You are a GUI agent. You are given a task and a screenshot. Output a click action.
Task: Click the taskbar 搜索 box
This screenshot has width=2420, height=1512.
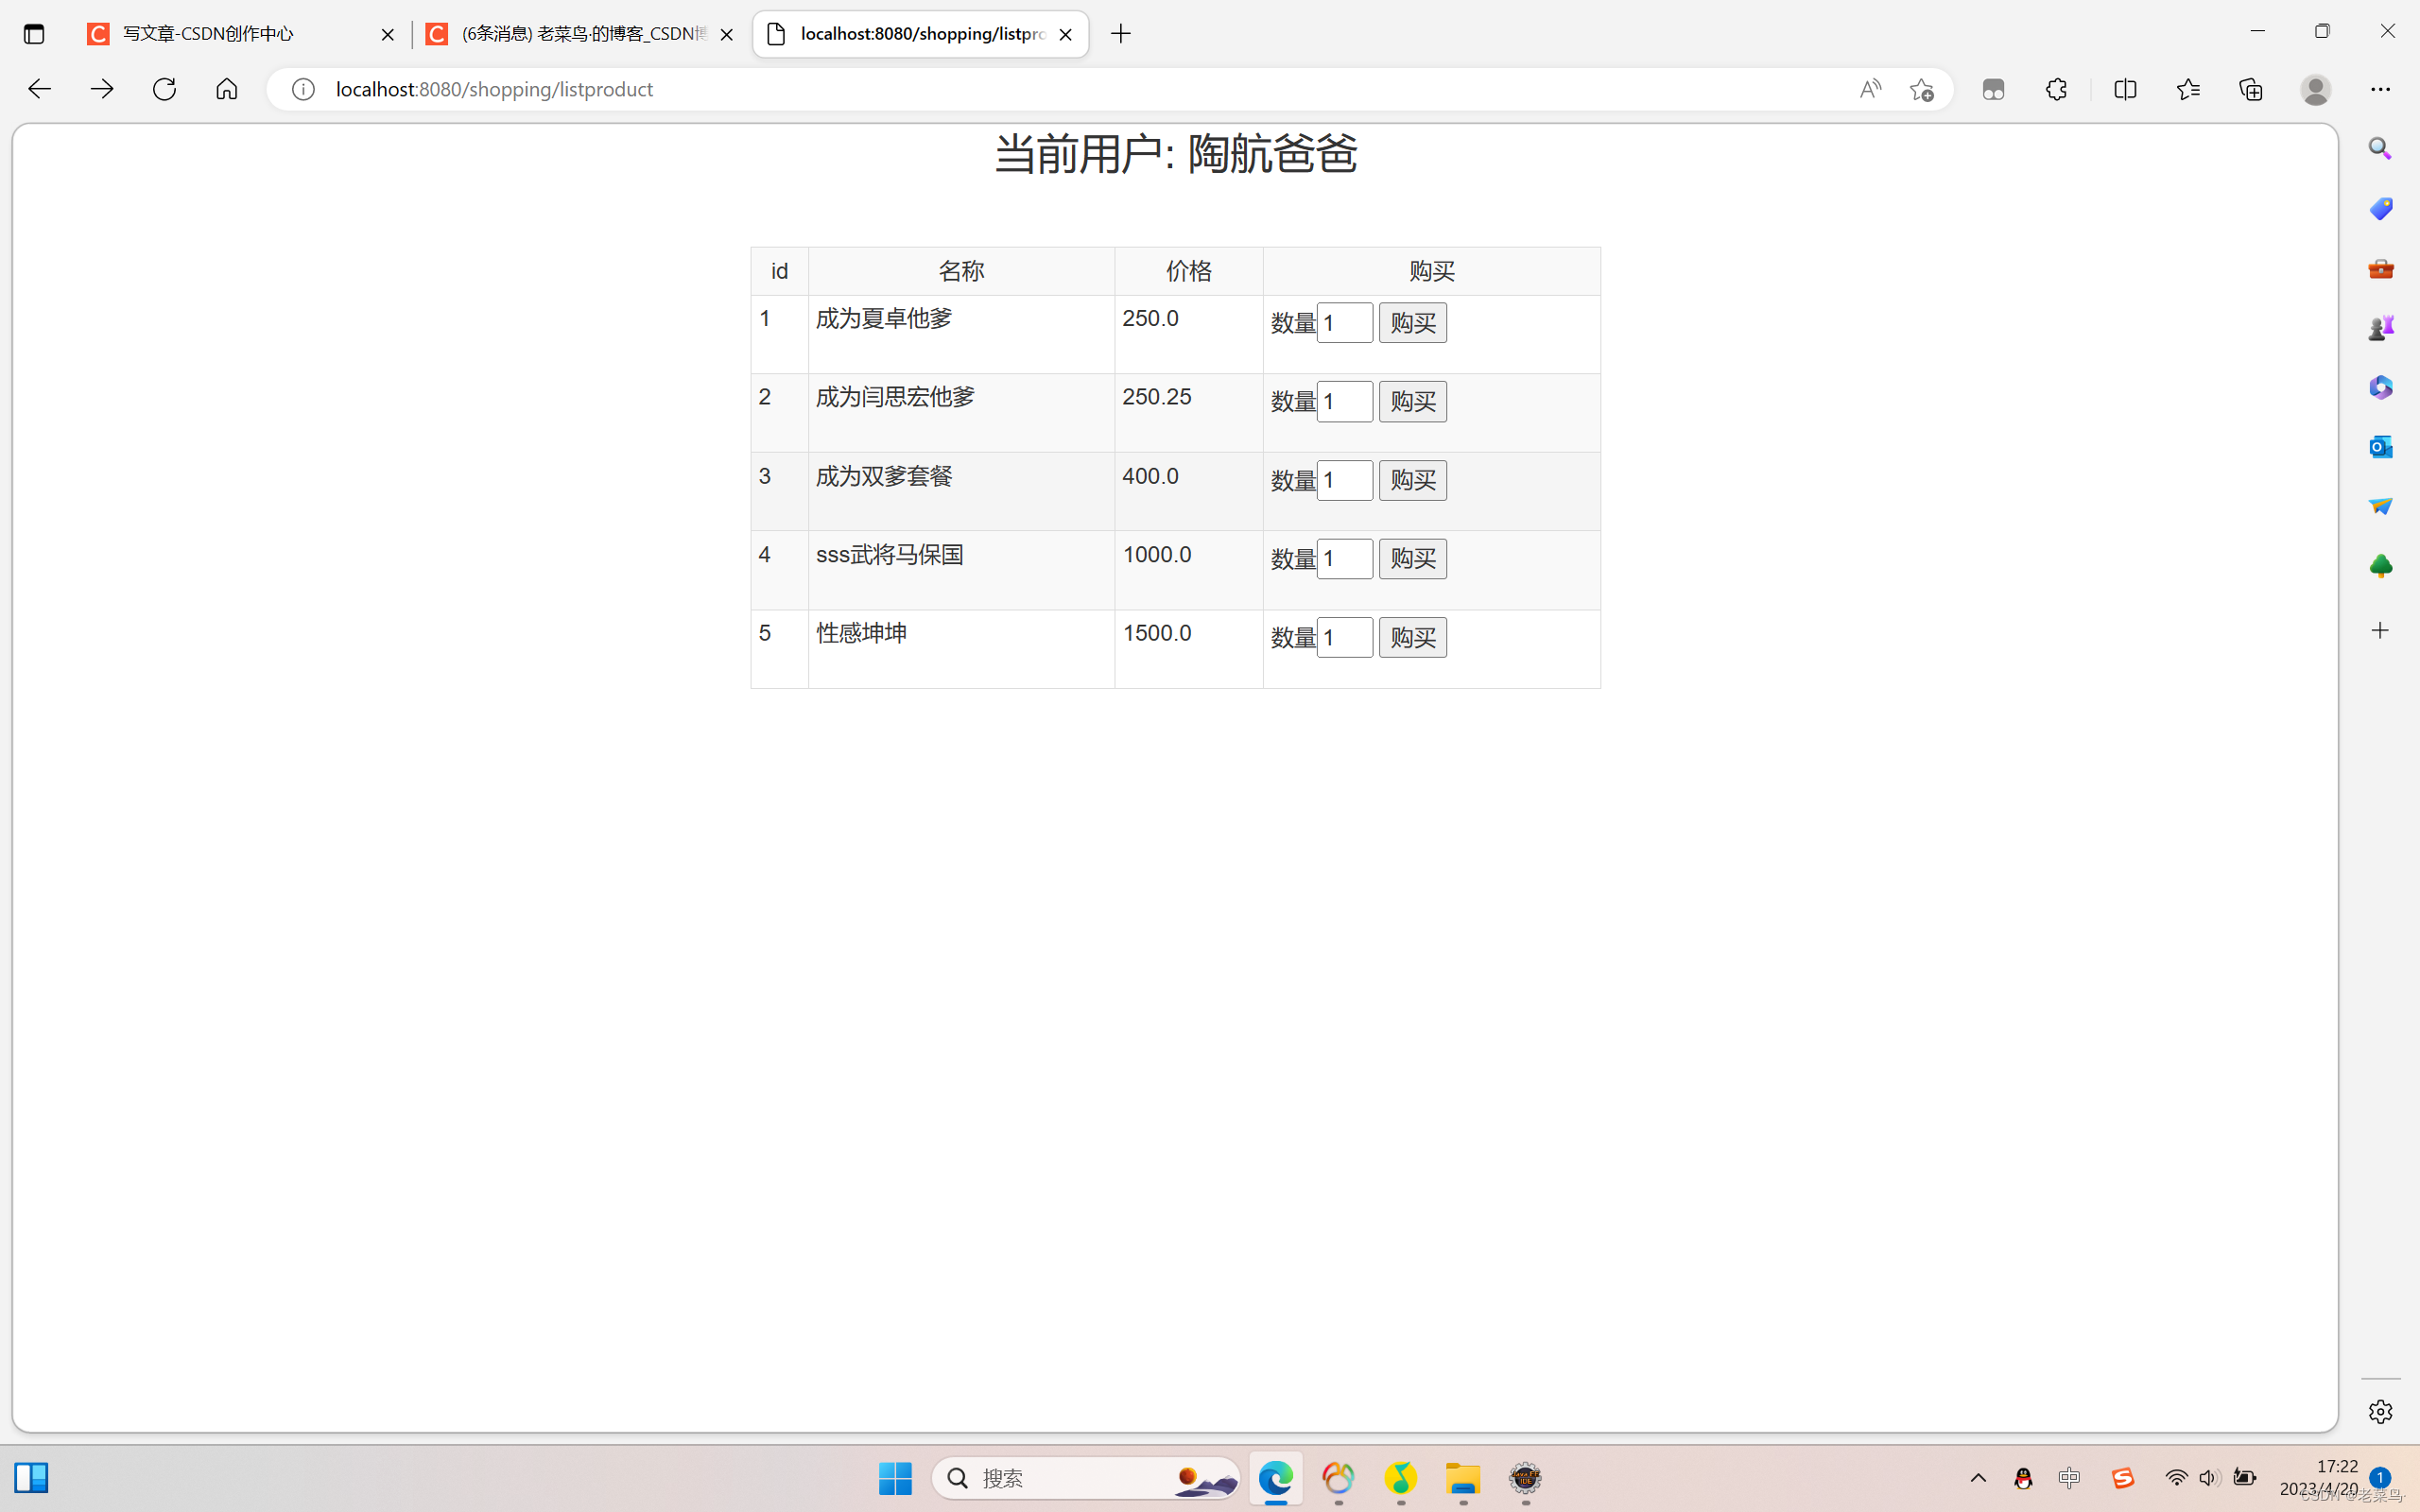pos(1086,1478)
